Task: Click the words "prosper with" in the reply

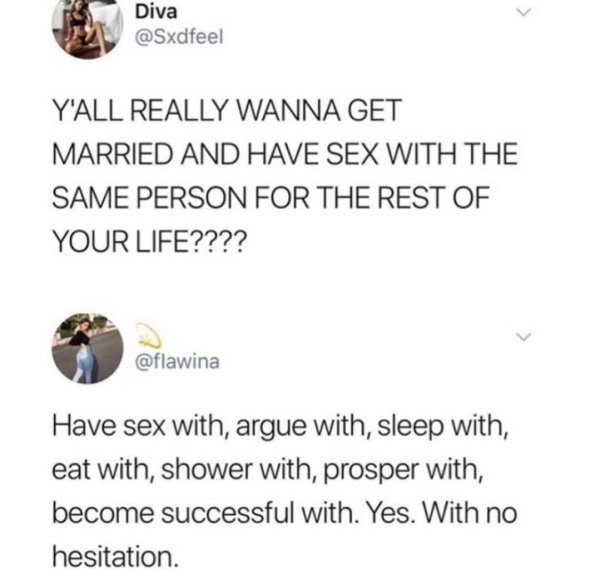Action: click(401, 470)
